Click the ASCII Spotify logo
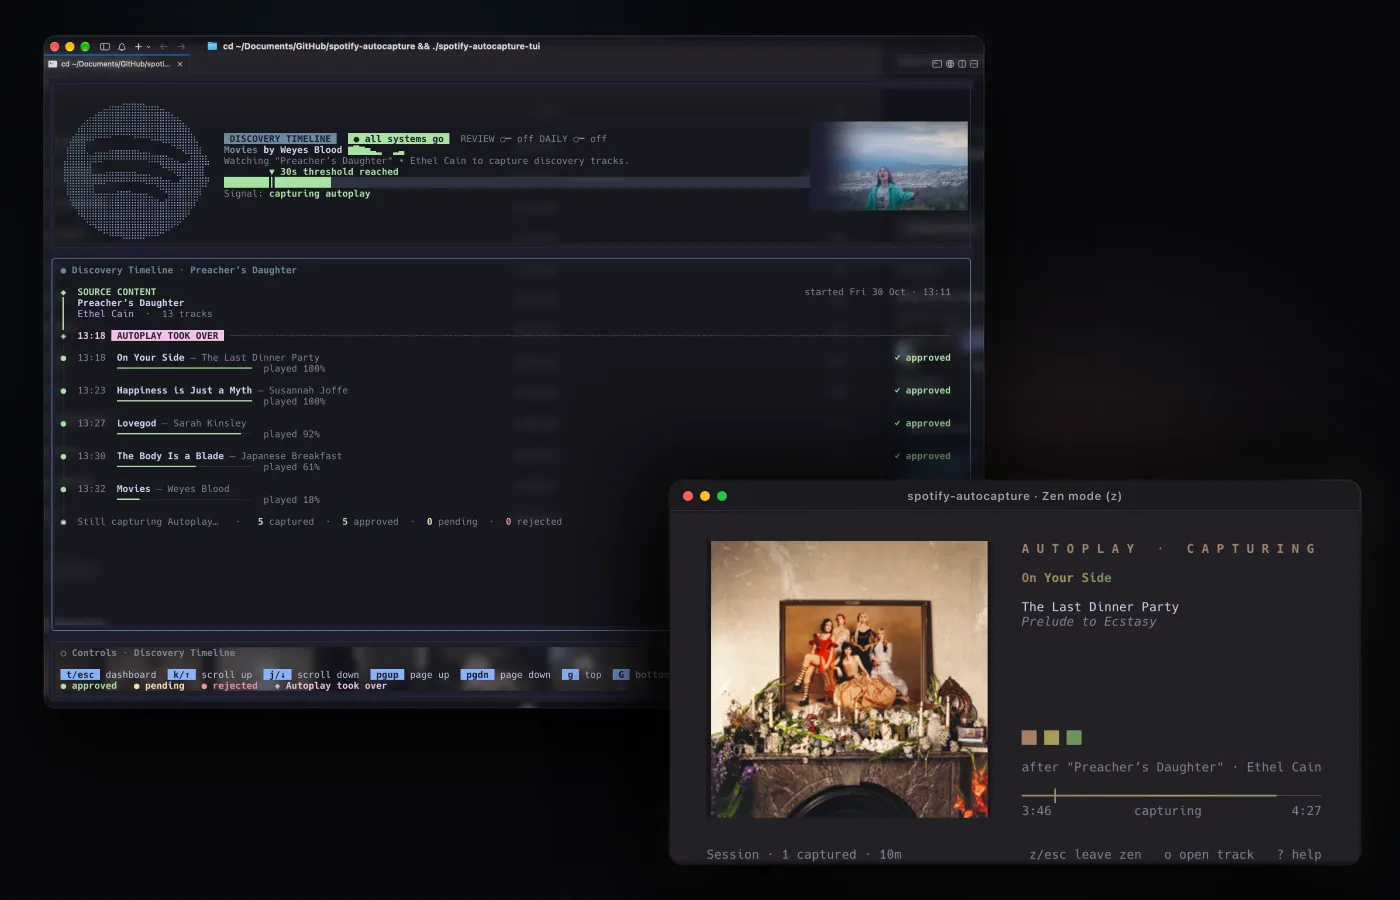The height and width of the screenshot is (900, 1400). coord(137,170)
